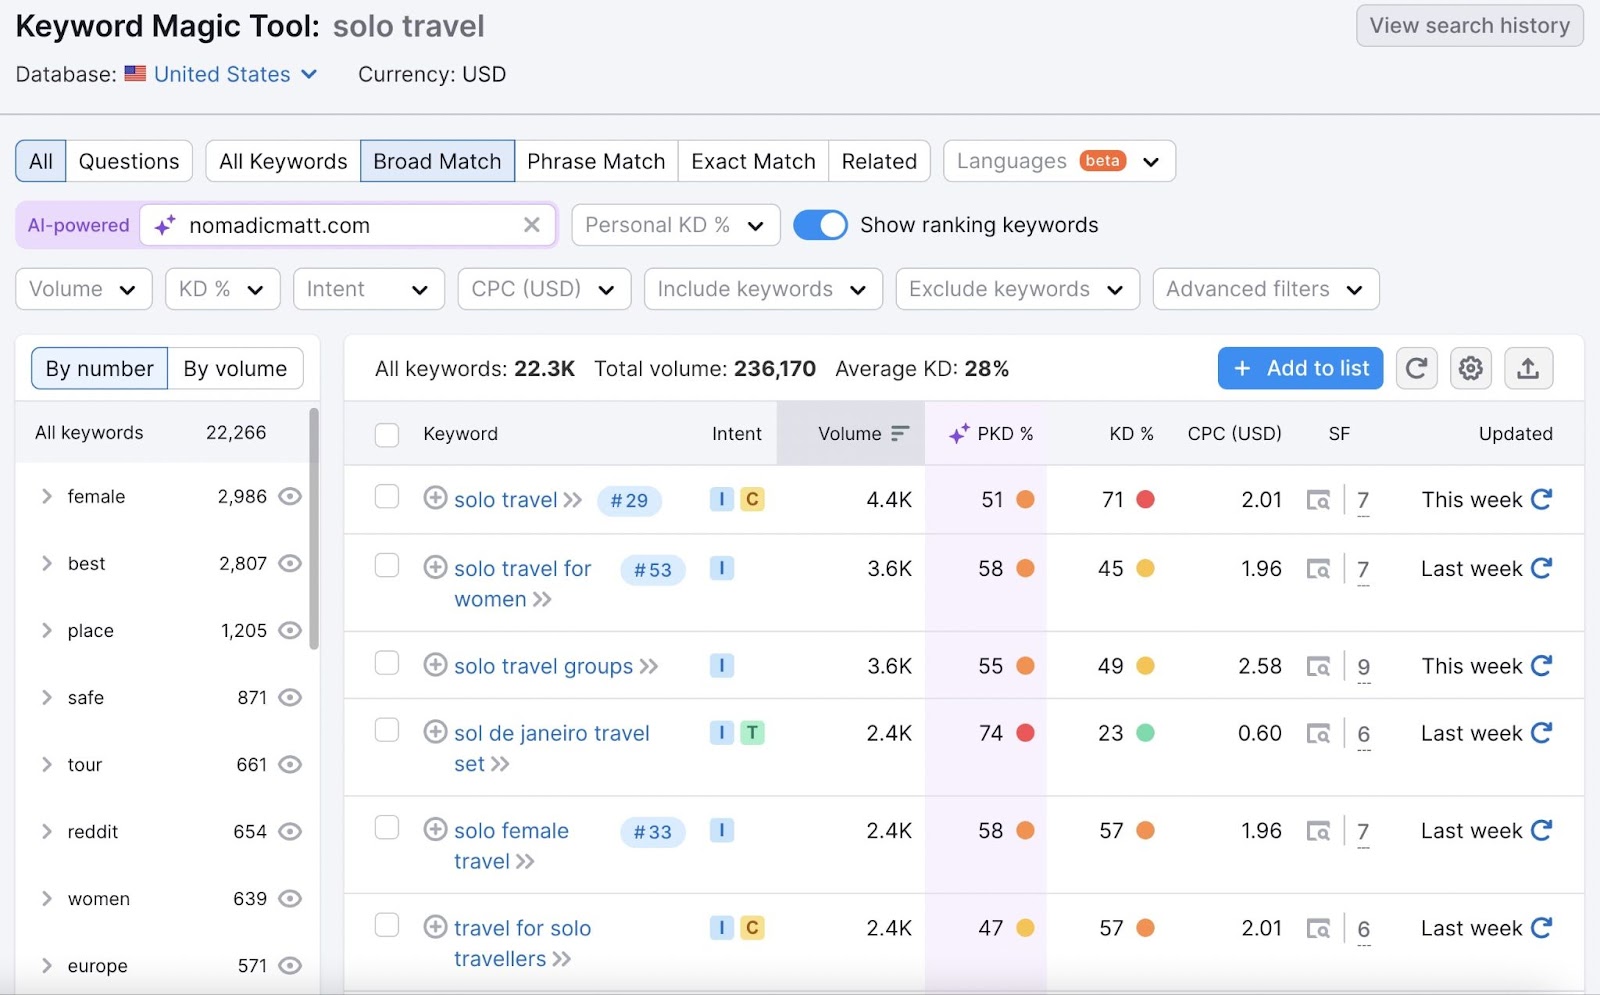1600x995 pixels.
Task: Expand the 'tour' keyword group
Action: (x=46, y=764)
